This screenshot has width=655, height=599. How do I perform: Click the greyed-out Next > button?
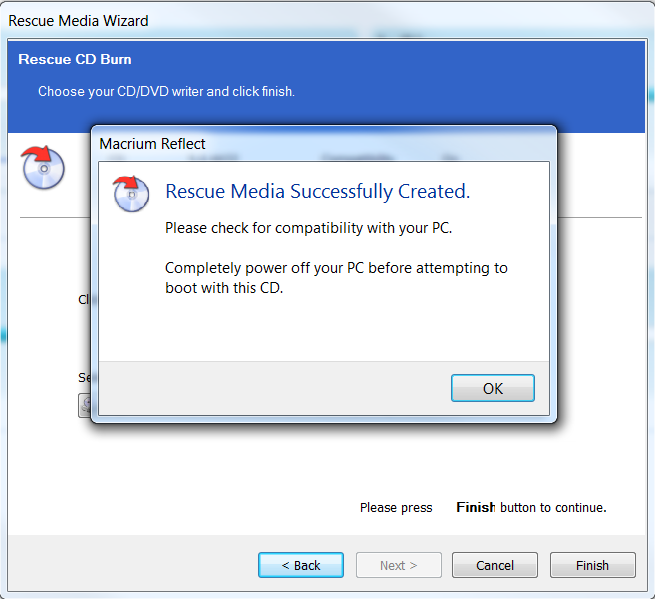click(x=398, y=565)
